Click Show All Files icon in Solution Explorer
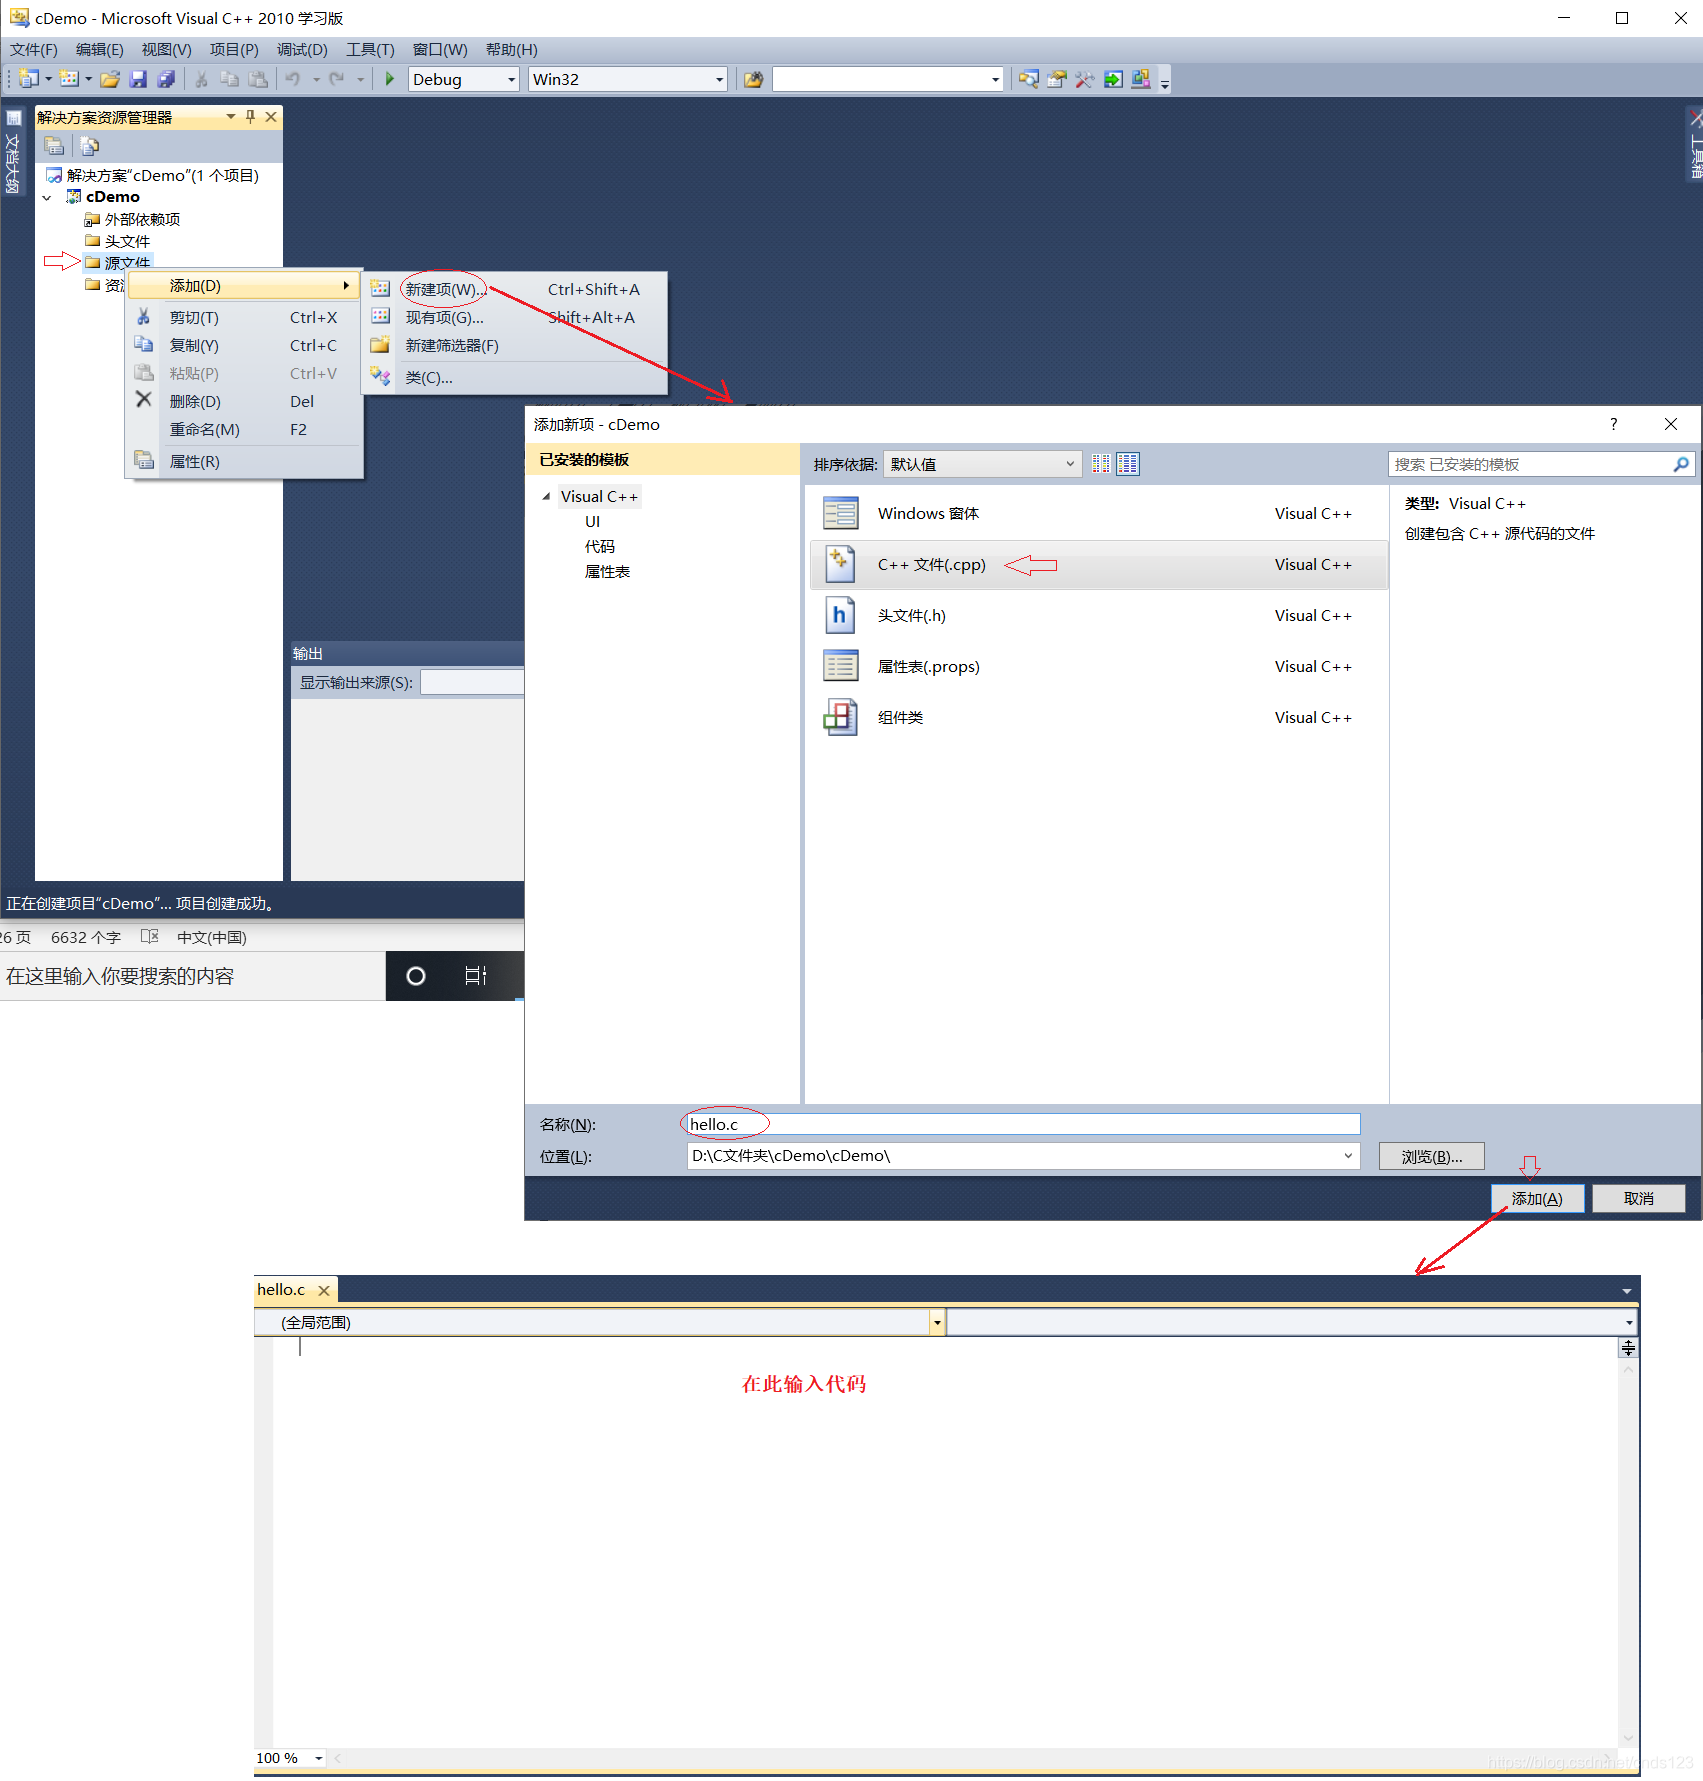The image size is (1703, 1781). coord(89,146)
